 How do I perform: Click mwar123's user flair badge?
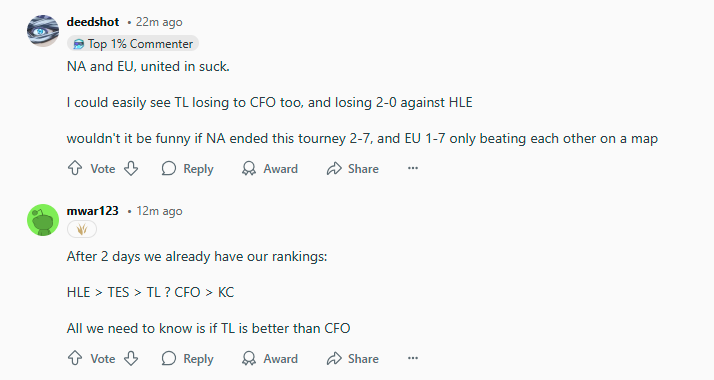82,229
